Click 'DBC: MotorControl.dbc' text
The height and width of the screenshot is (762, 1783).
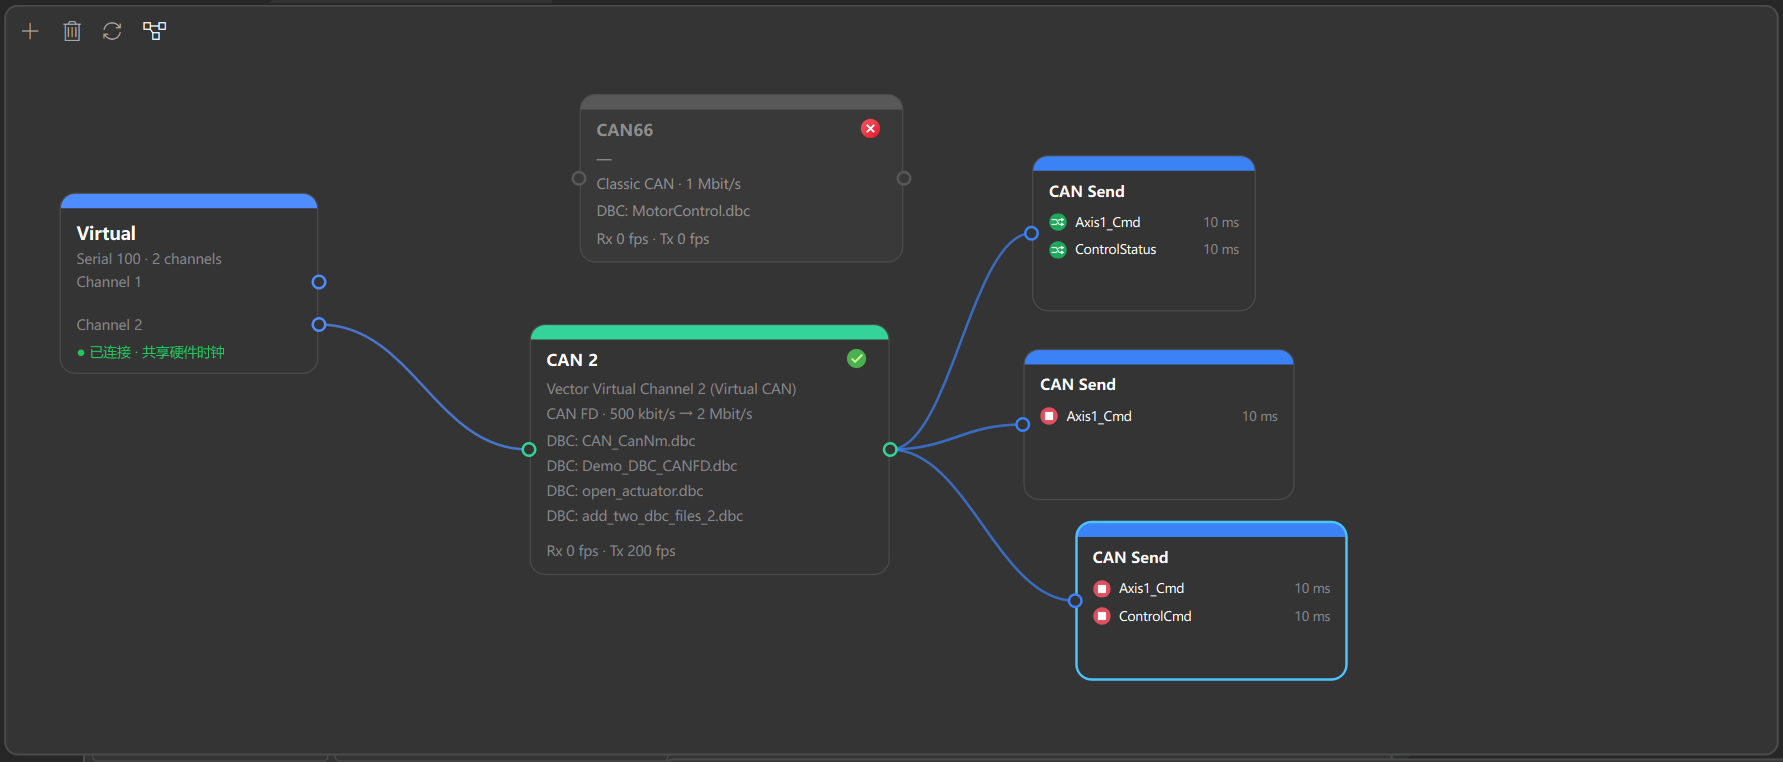(x=673, y=211)
